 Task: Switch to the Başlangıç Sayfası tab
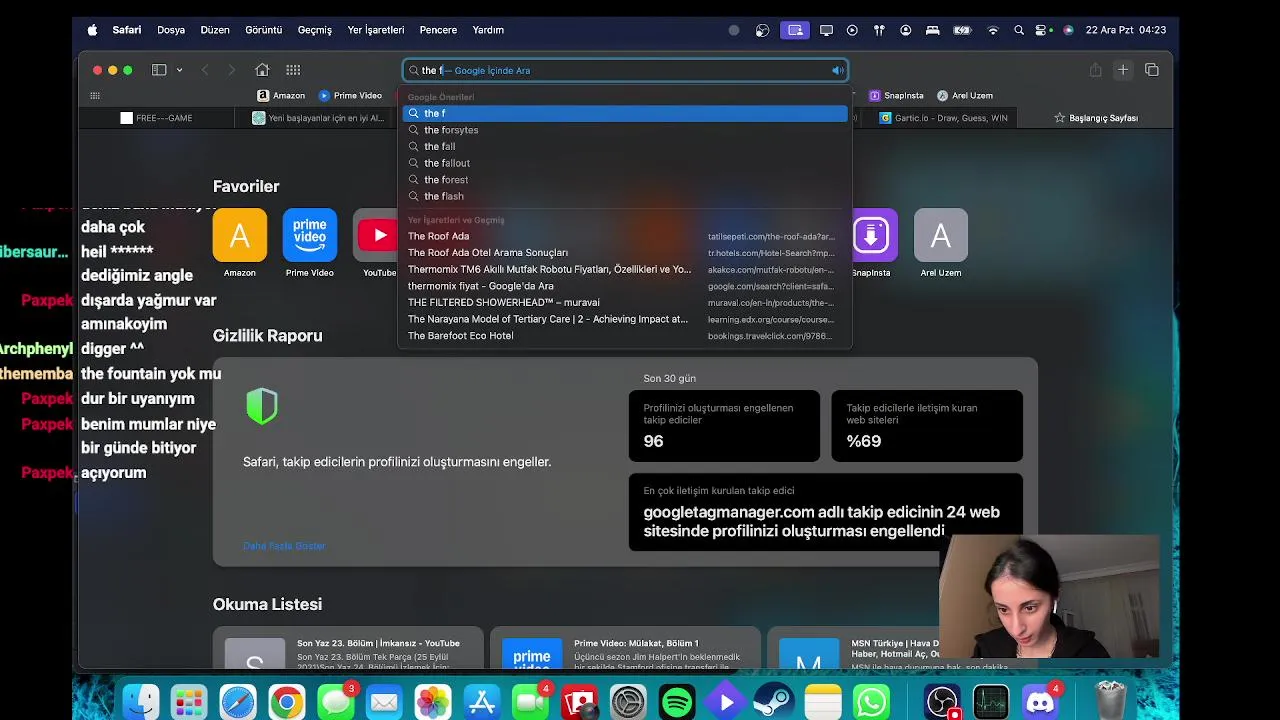coord(1096,118)
